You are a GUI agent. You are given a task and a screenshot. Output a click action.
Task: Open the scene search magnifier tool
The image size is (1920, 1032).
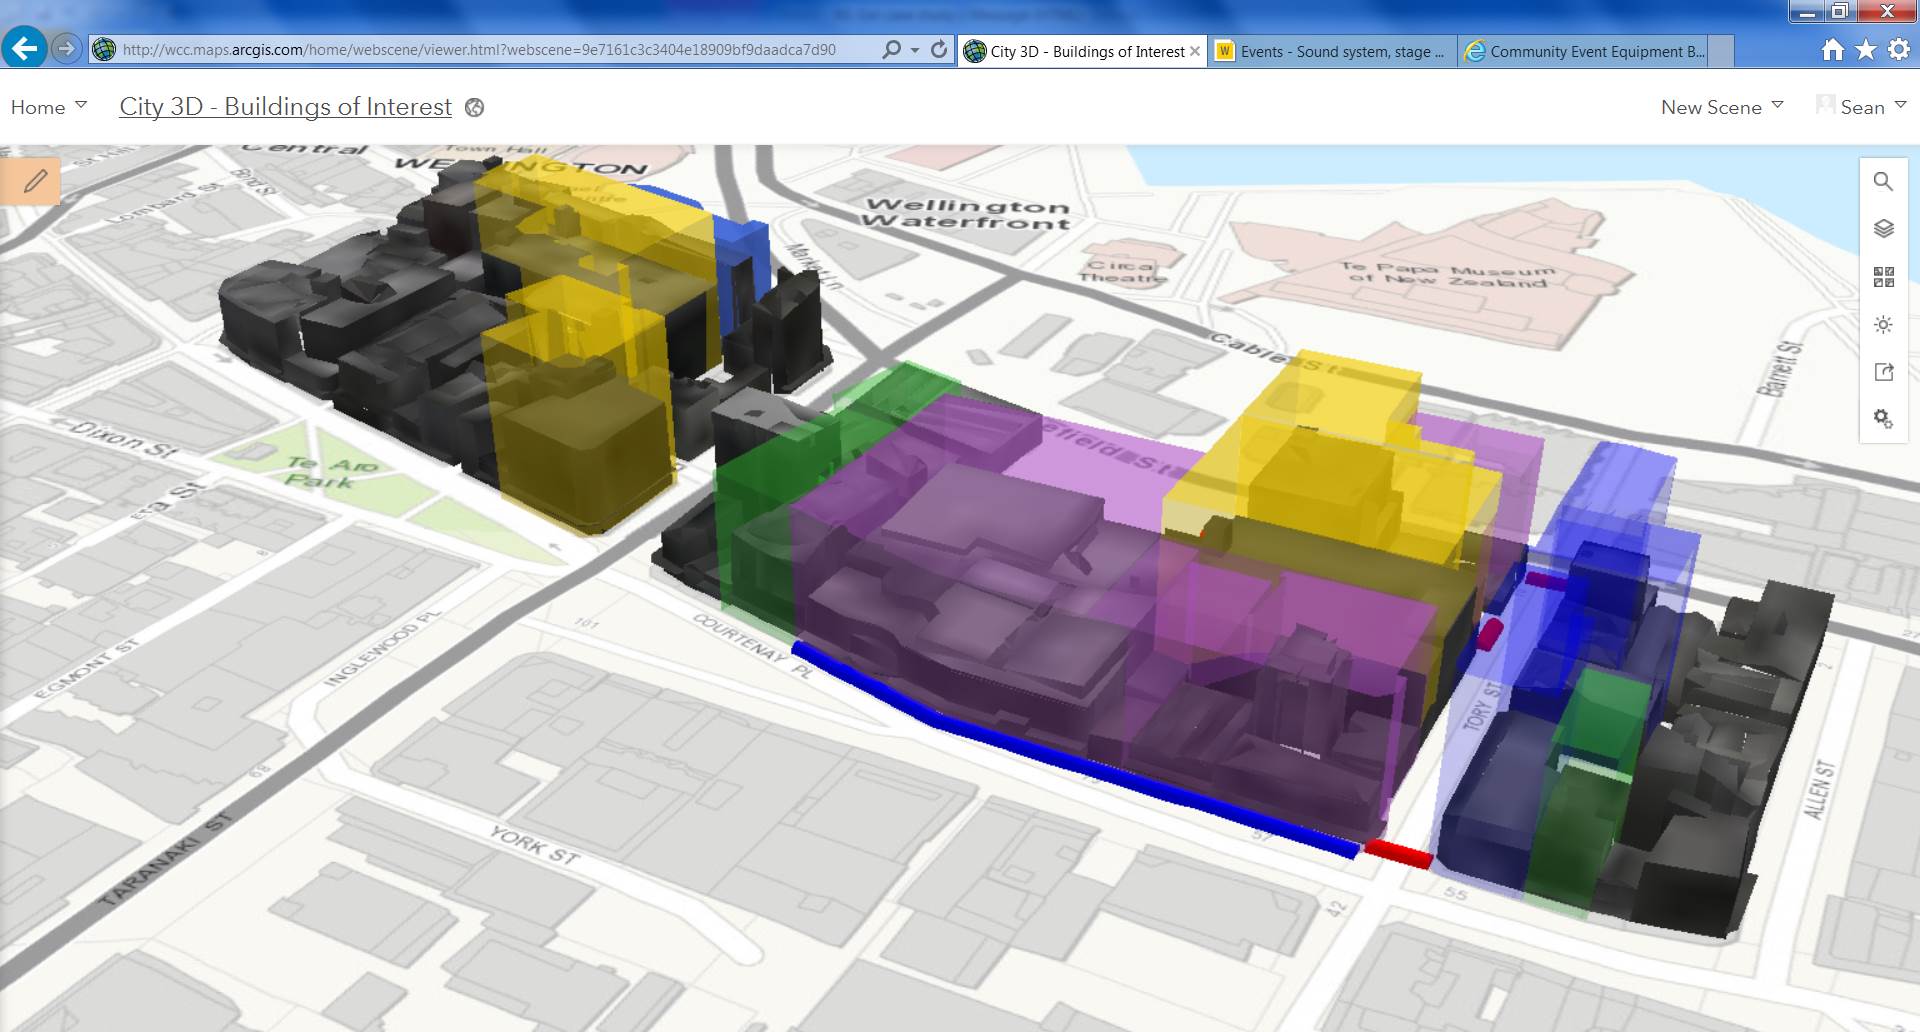tap(1883, 182)
